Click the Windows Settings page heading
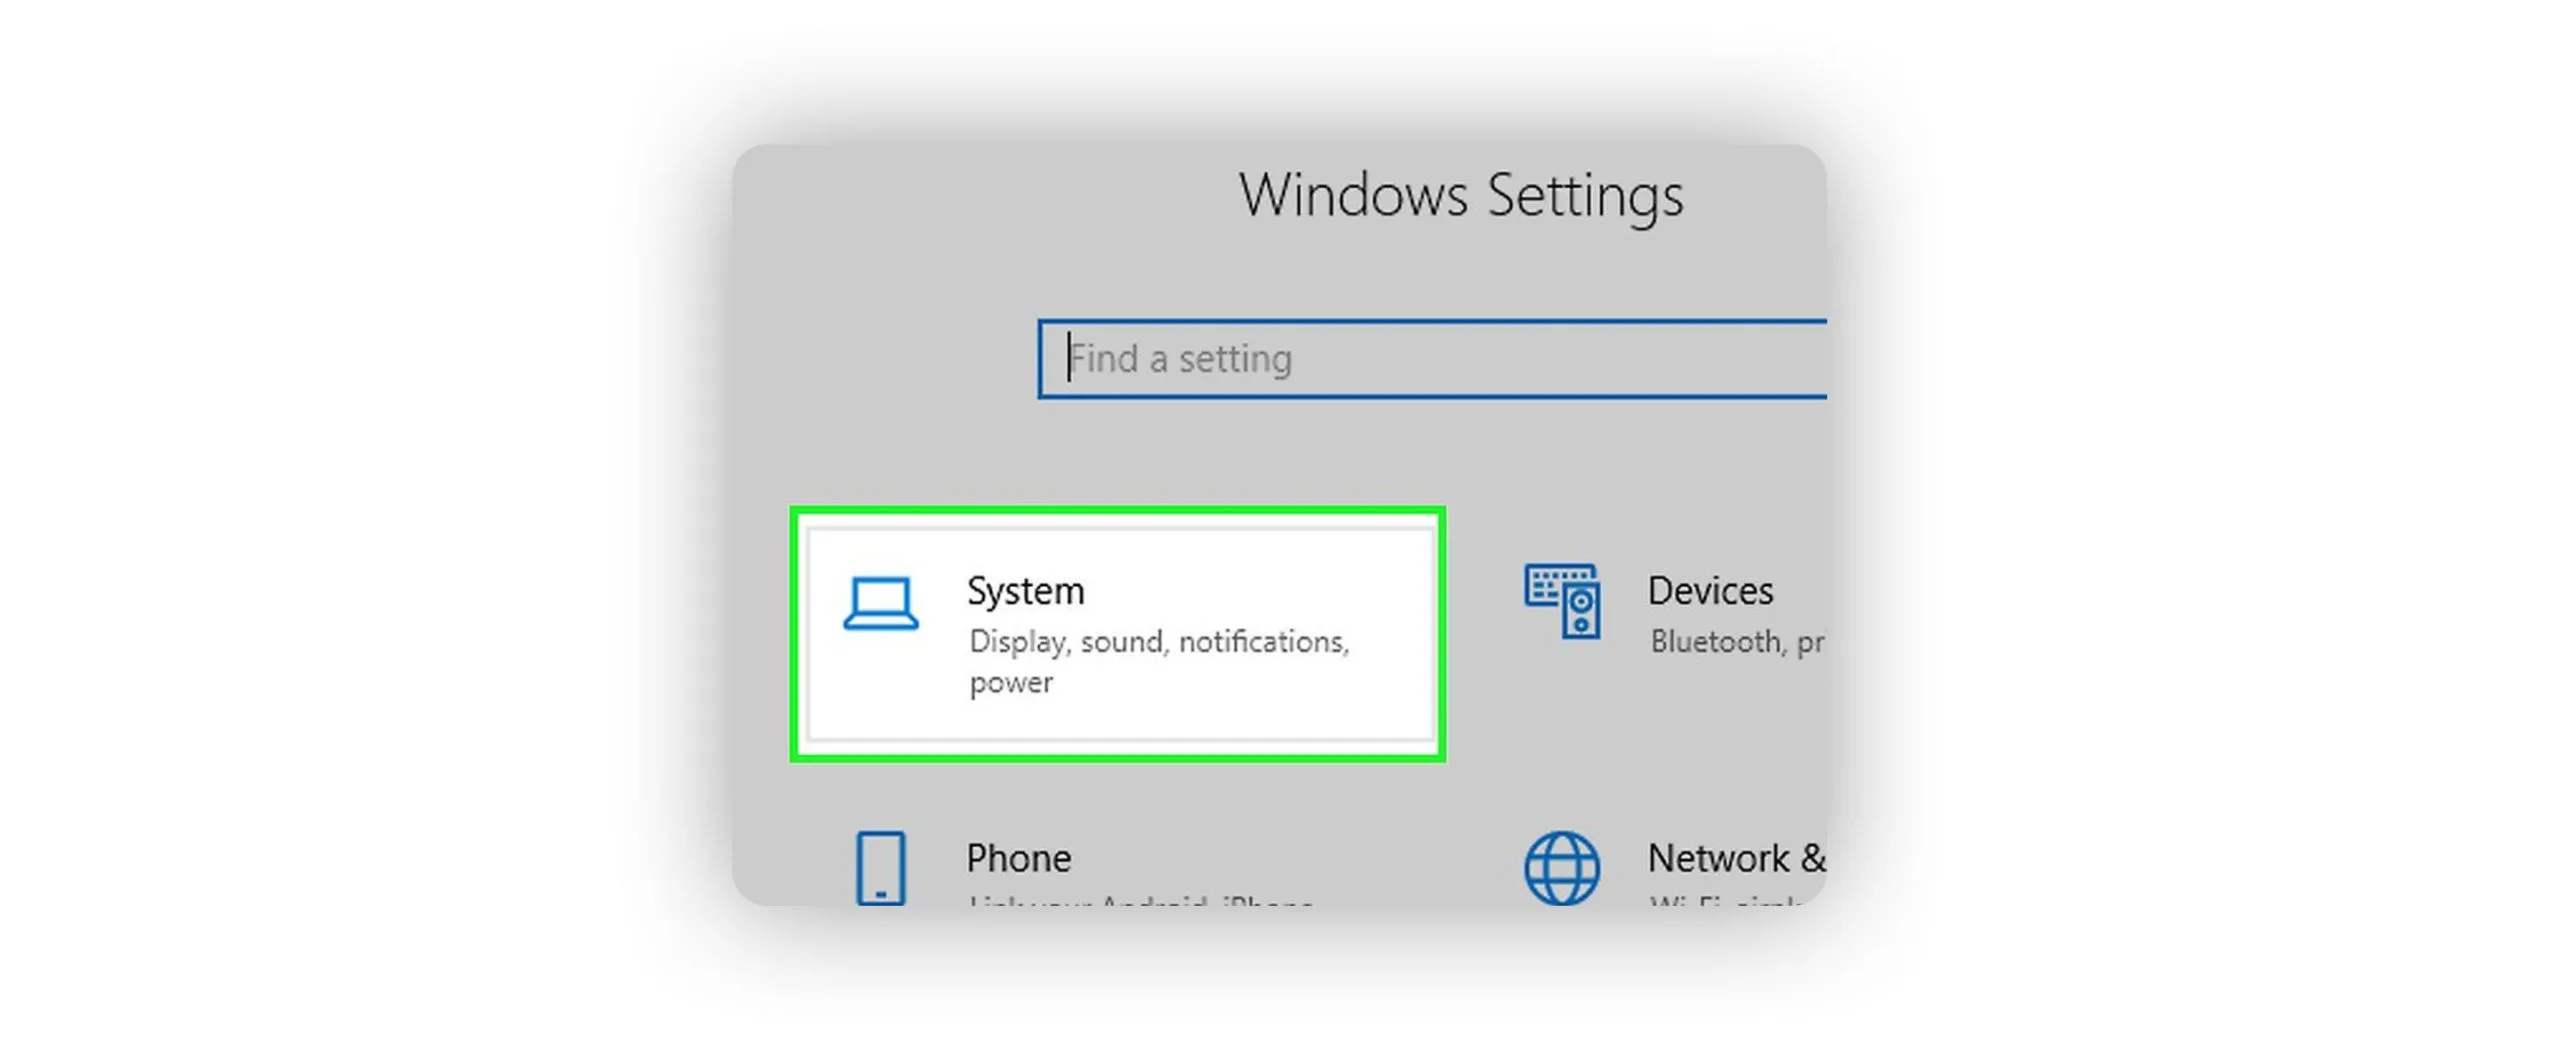The height and width of the screenshot is (1051, 2560). 1460,195
